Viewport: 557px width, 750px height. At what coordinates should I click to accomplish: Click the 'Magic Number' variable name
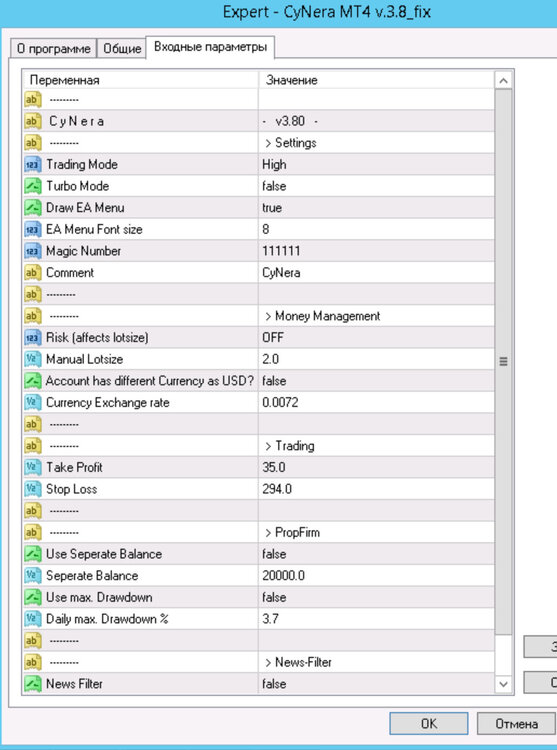pos(83,251)
